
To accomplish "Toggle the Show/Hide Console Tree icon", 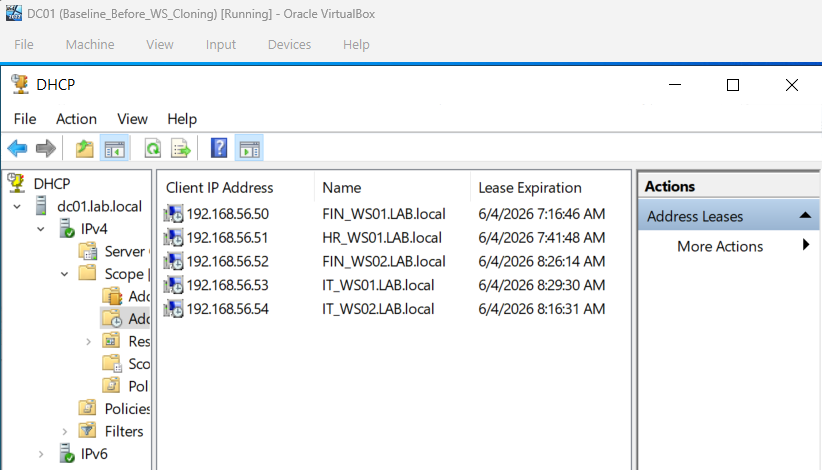I will (x=114, y=149).
